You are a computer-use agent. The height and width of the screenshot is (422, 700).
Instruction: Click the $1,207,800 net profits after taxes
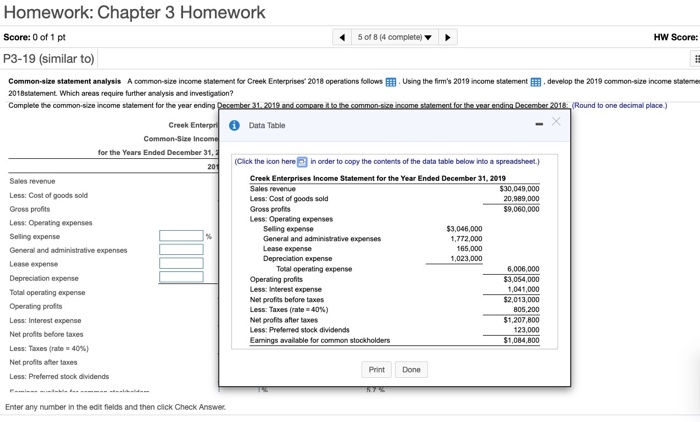[x=521, y=320]
